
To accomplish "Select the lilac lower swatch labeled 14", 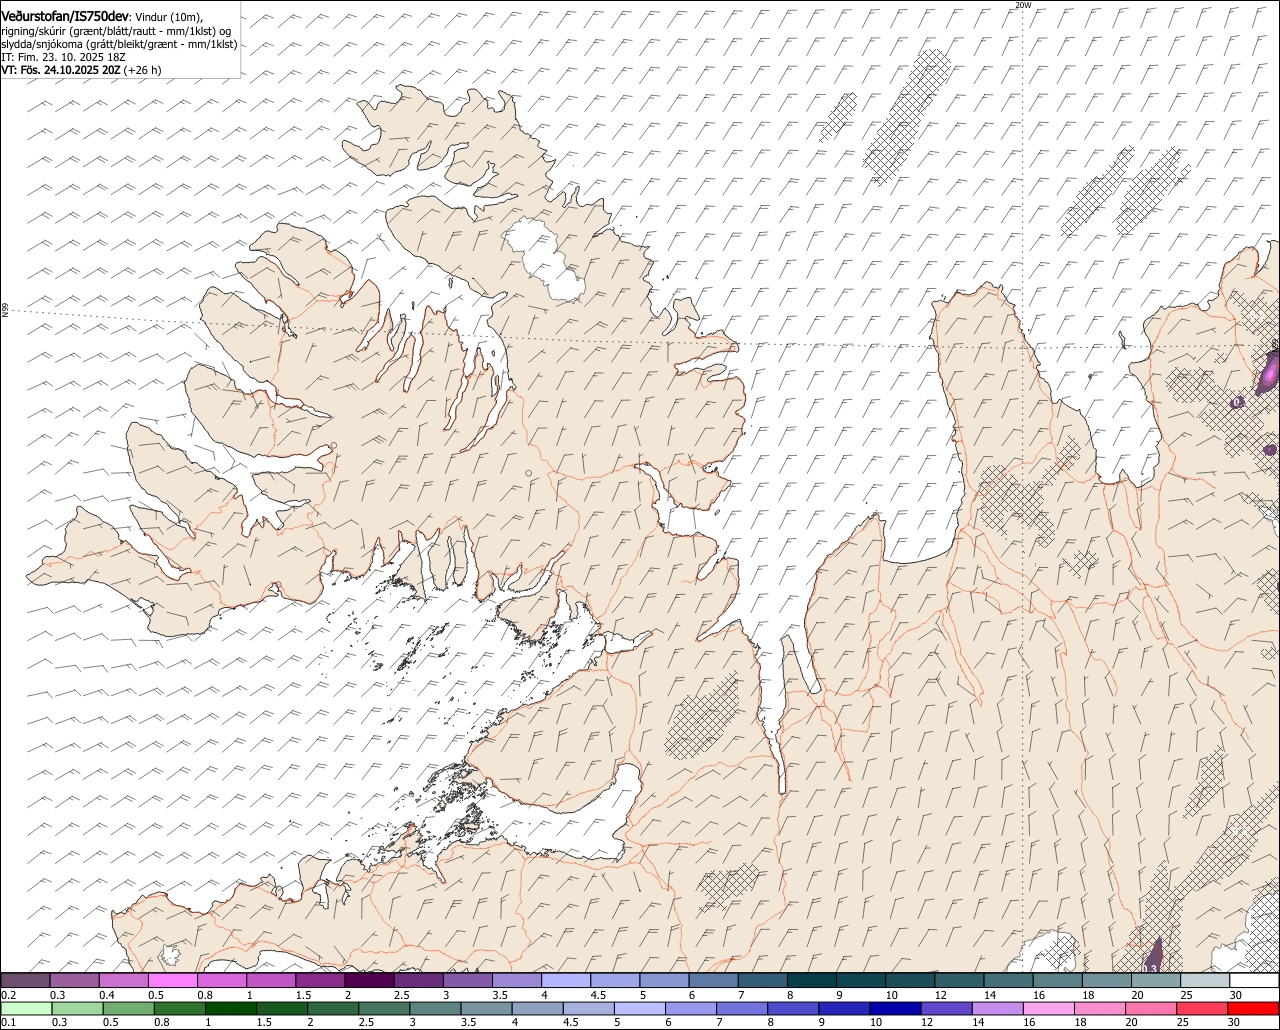I will [998, 1008].
